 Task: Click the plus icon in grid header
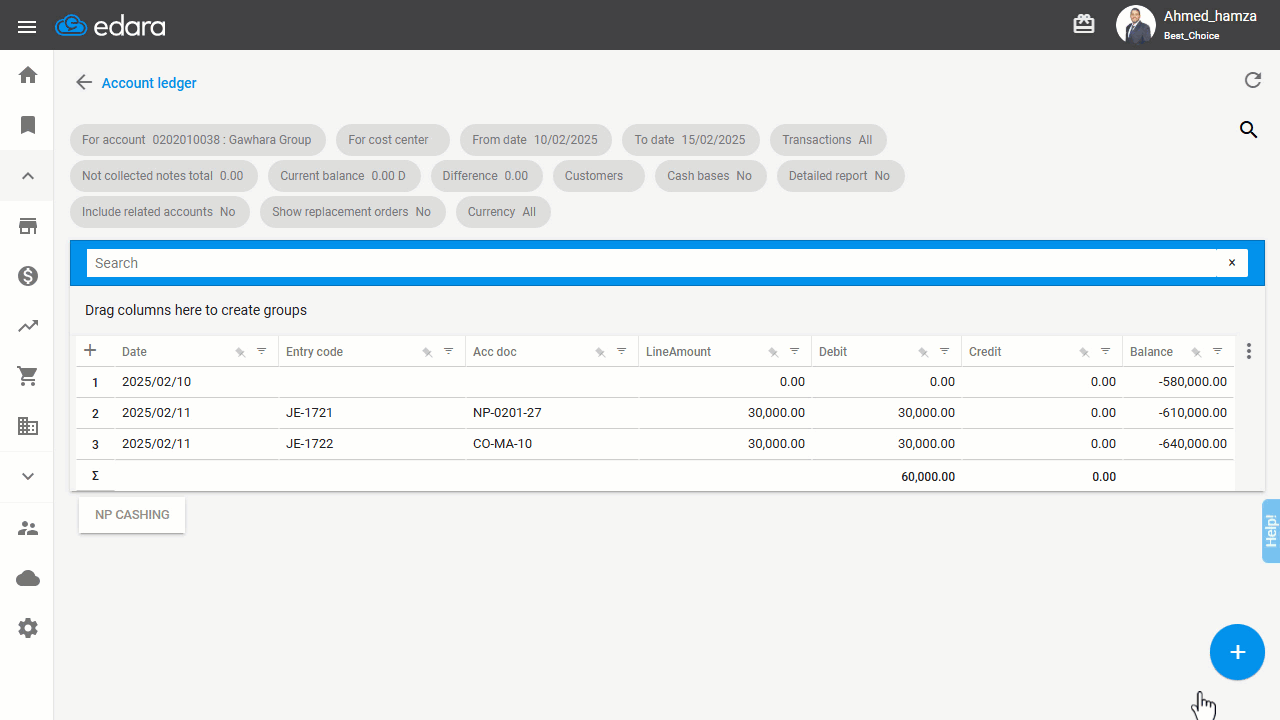[90, 350]
